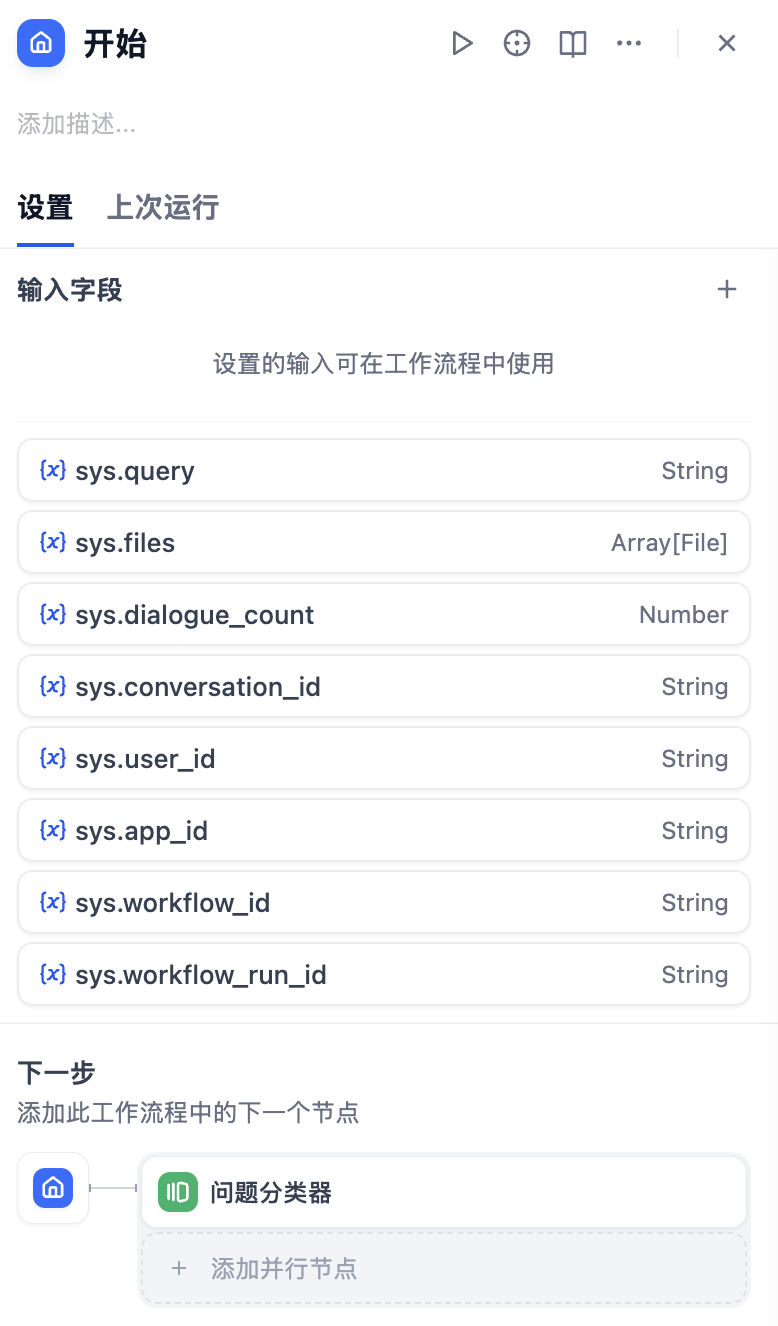The height and width of the screenshot is (1326, 778).
Task: Click variable icon beside sys.query
Action: (x=53, y=471)
